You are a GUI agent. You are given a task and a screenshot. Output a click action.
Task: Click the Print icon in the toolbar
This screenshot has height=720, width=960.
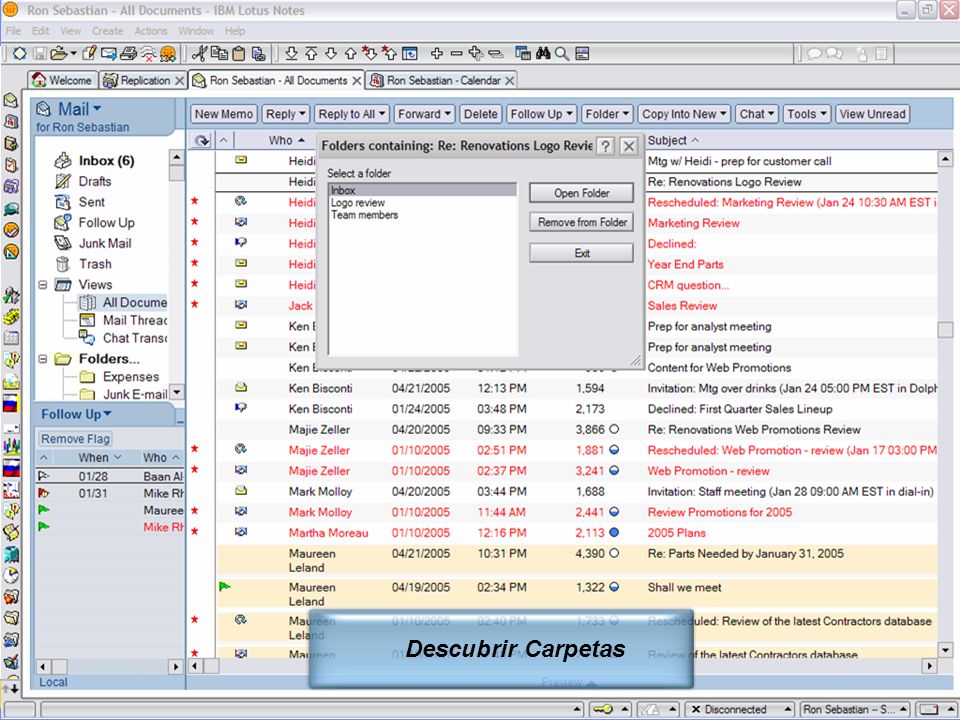tap(128, 54)
